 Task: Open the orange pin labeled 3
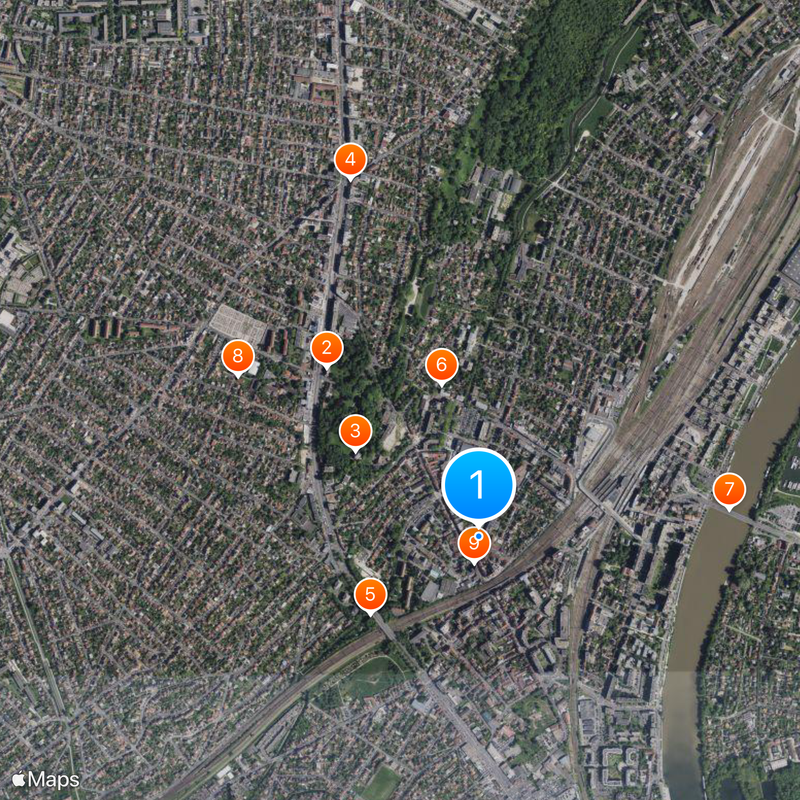[x=356, y=432]
